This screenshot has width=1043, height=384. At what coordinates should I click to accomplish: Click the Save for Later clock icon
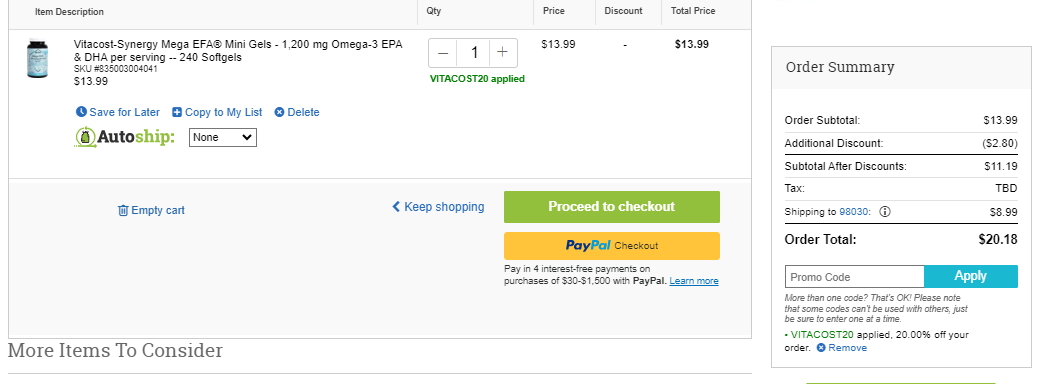tap(81, 112)
